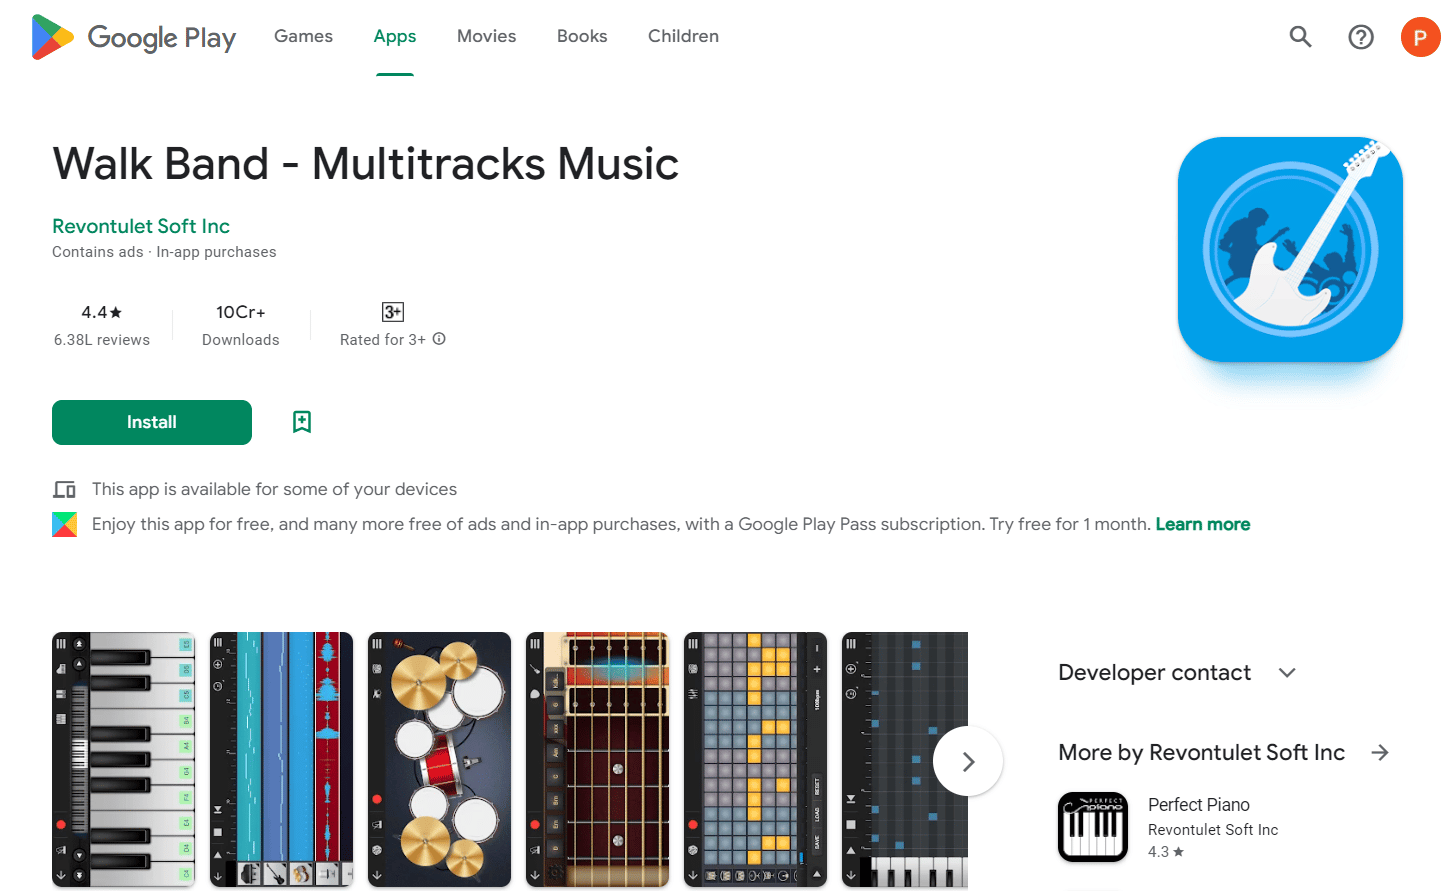Screen dimensions: 1452x891
Task: Click Contains ads · In-app purchases text
Action: [164, 252]
